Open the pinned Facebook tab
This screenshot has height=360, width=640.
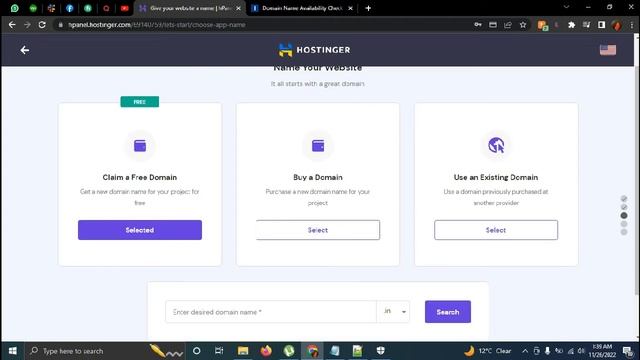click(x=70, y=8)
